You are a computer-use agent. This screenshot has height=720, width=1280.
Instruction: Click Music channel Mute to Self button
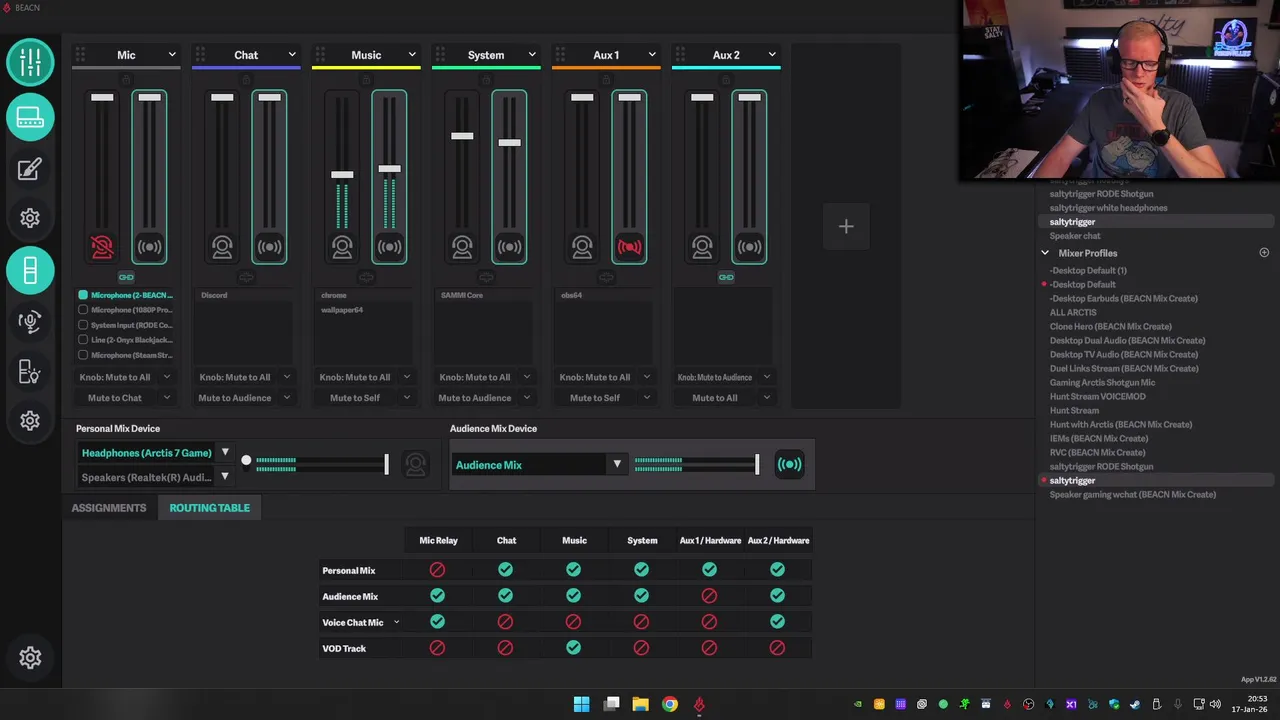coord(355,398)
